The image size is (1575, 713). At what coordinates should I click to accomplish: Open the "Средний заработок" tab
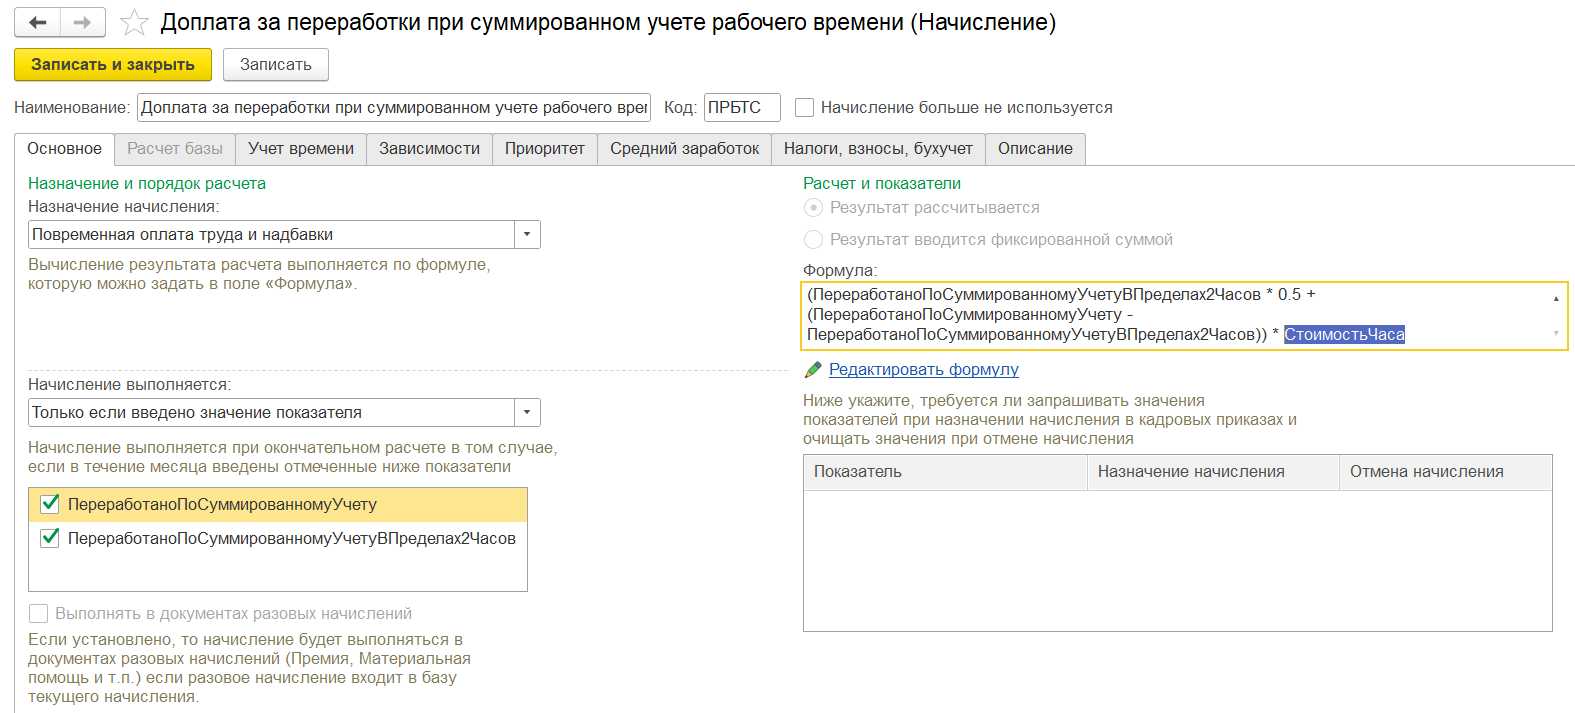tap(684, 149)
